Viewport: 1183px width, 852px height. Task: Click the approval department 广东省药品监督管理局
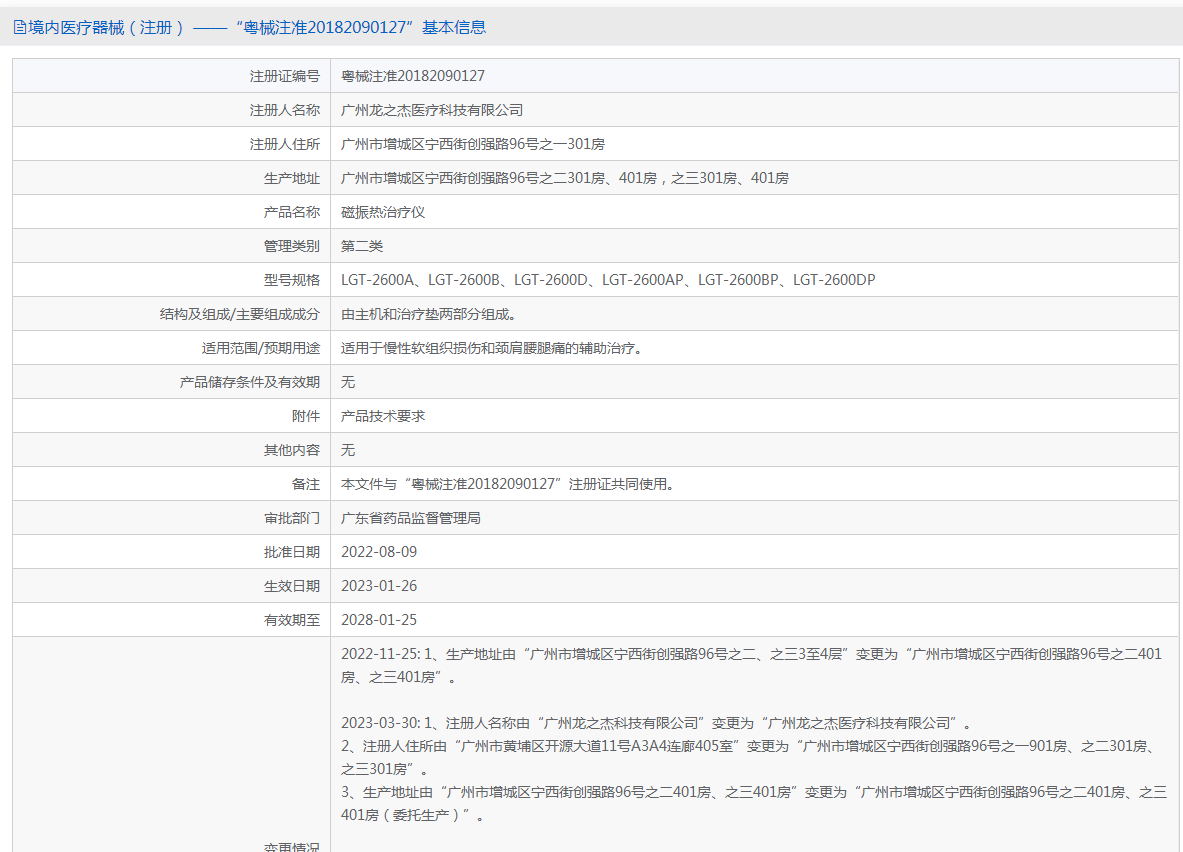pos(411,518)
